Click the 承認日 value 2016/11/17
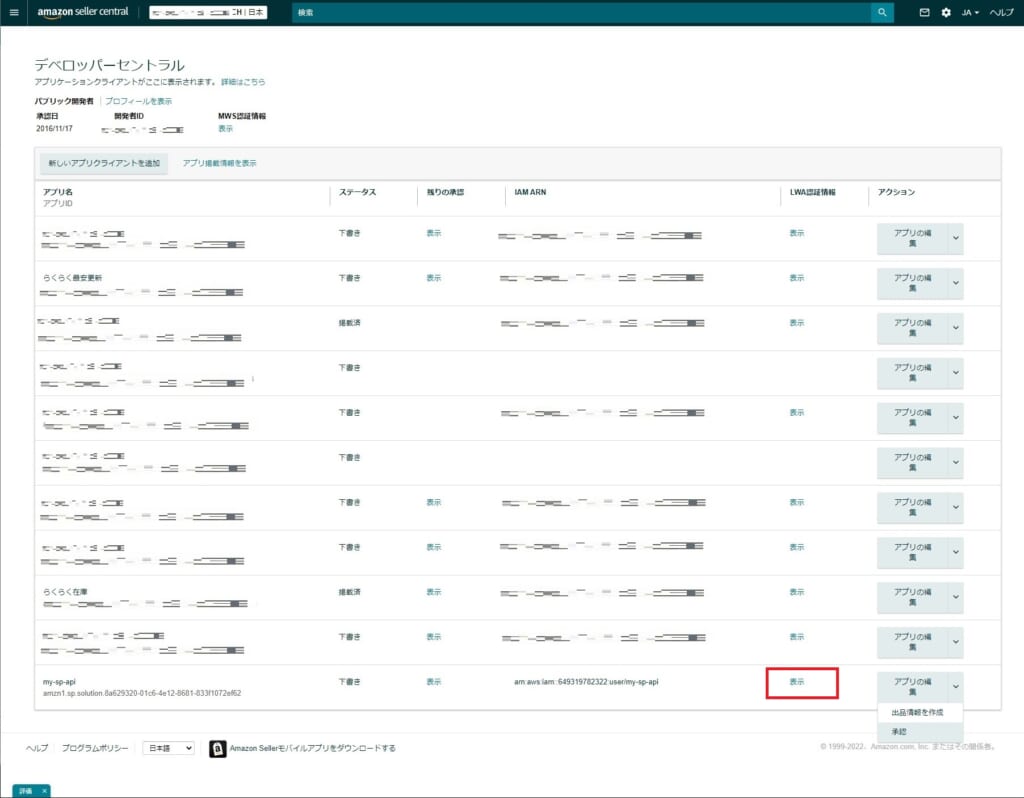This screenshot has width=1024, height=798. pyautogui.click(x=54, y=129)
